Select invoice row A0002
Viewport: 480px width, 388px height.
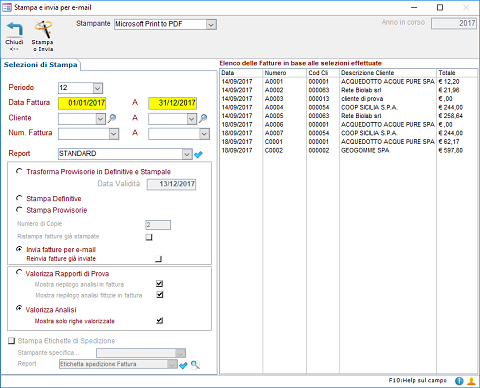[x=348, y=90]
